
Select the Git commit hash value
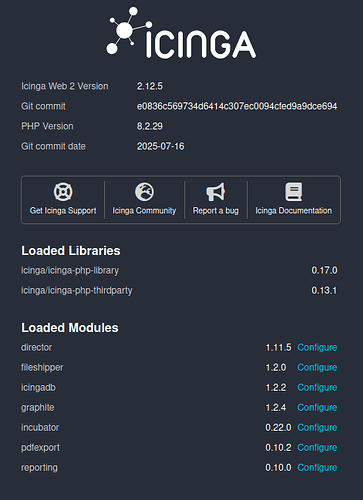click(x=237, y=106)
